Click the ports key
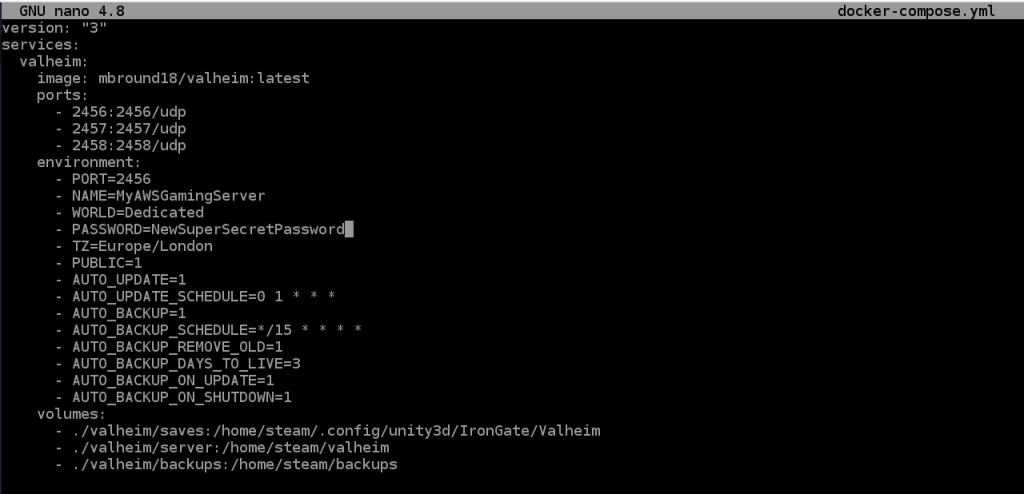The height and width of the screenshot is (494, 1024). tap(62, 95)
